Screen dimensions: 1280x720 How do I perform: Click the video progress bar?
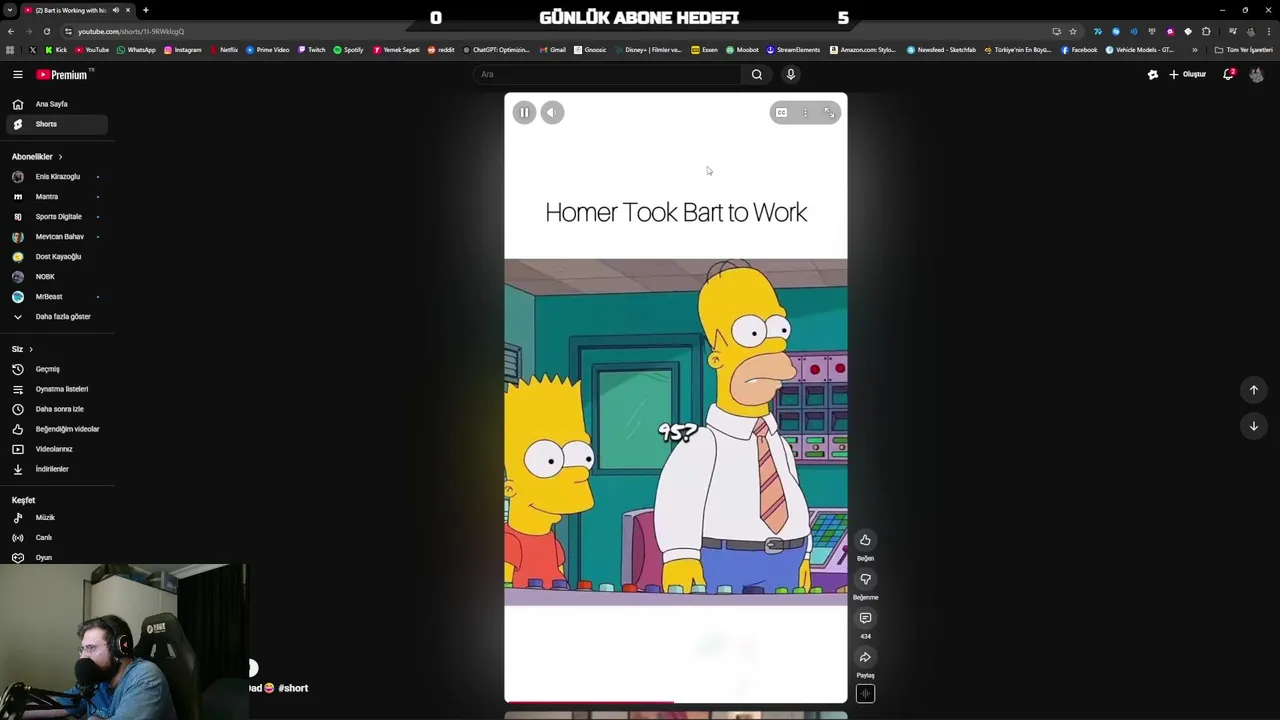676,702
